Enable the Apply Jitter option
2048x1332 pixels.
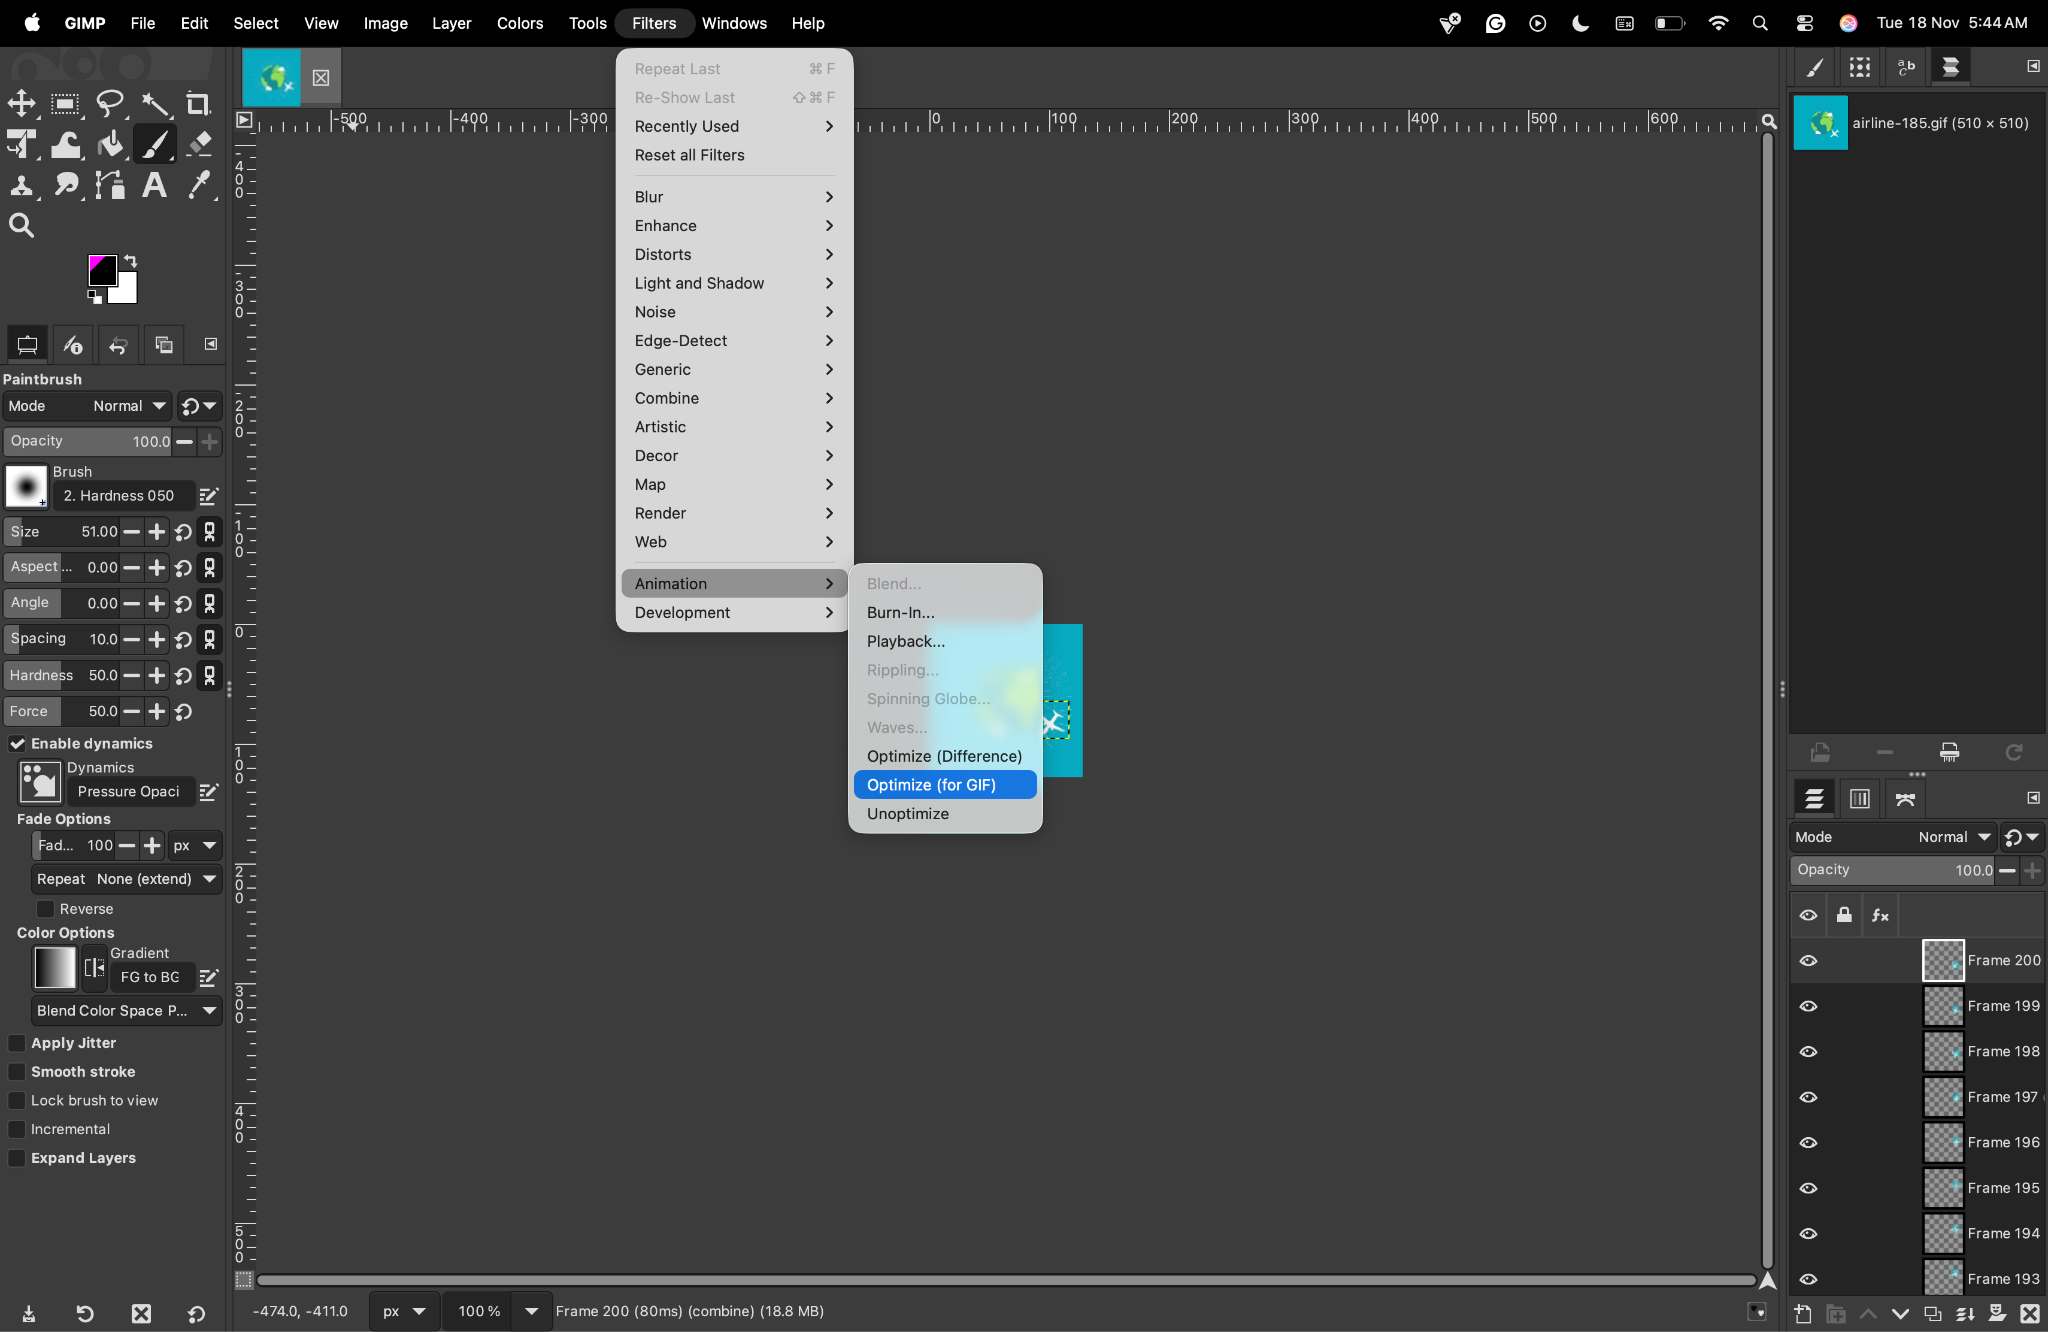click(x=17, y=1043)
